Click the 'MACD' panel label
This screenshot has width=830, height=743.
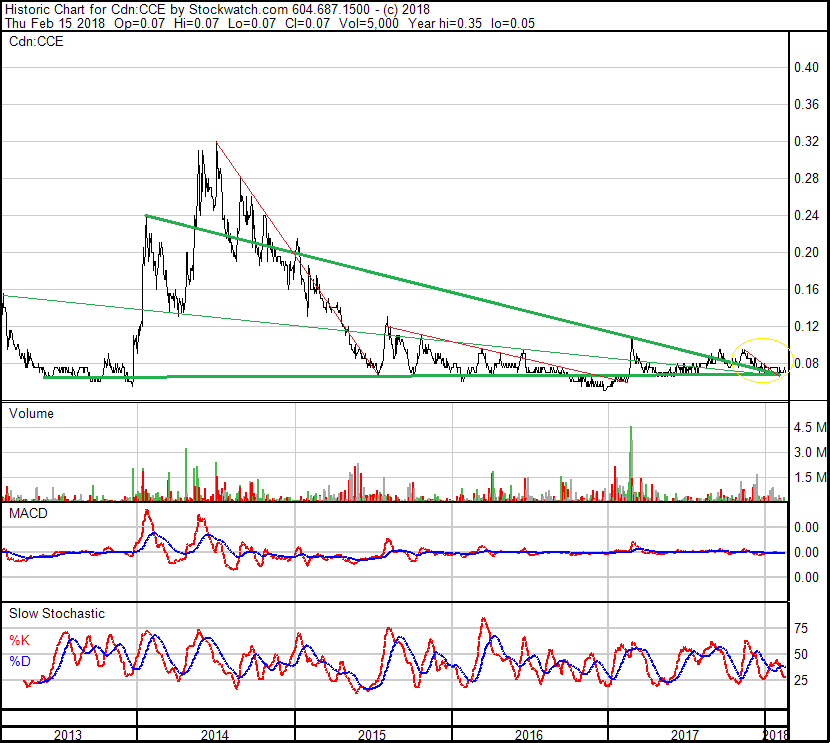point(28,513)
